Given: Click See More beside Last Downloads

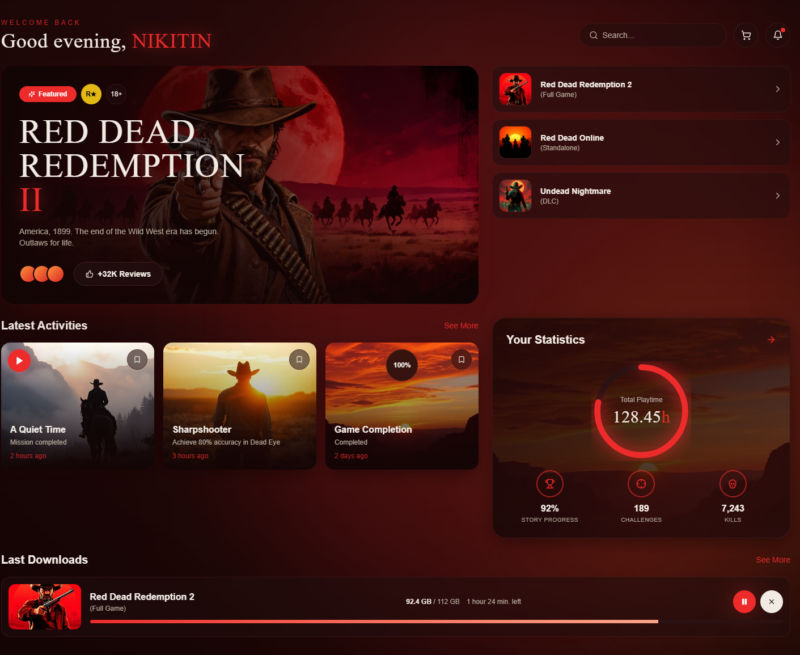Looking at the screenshot, I should (772, 560).
